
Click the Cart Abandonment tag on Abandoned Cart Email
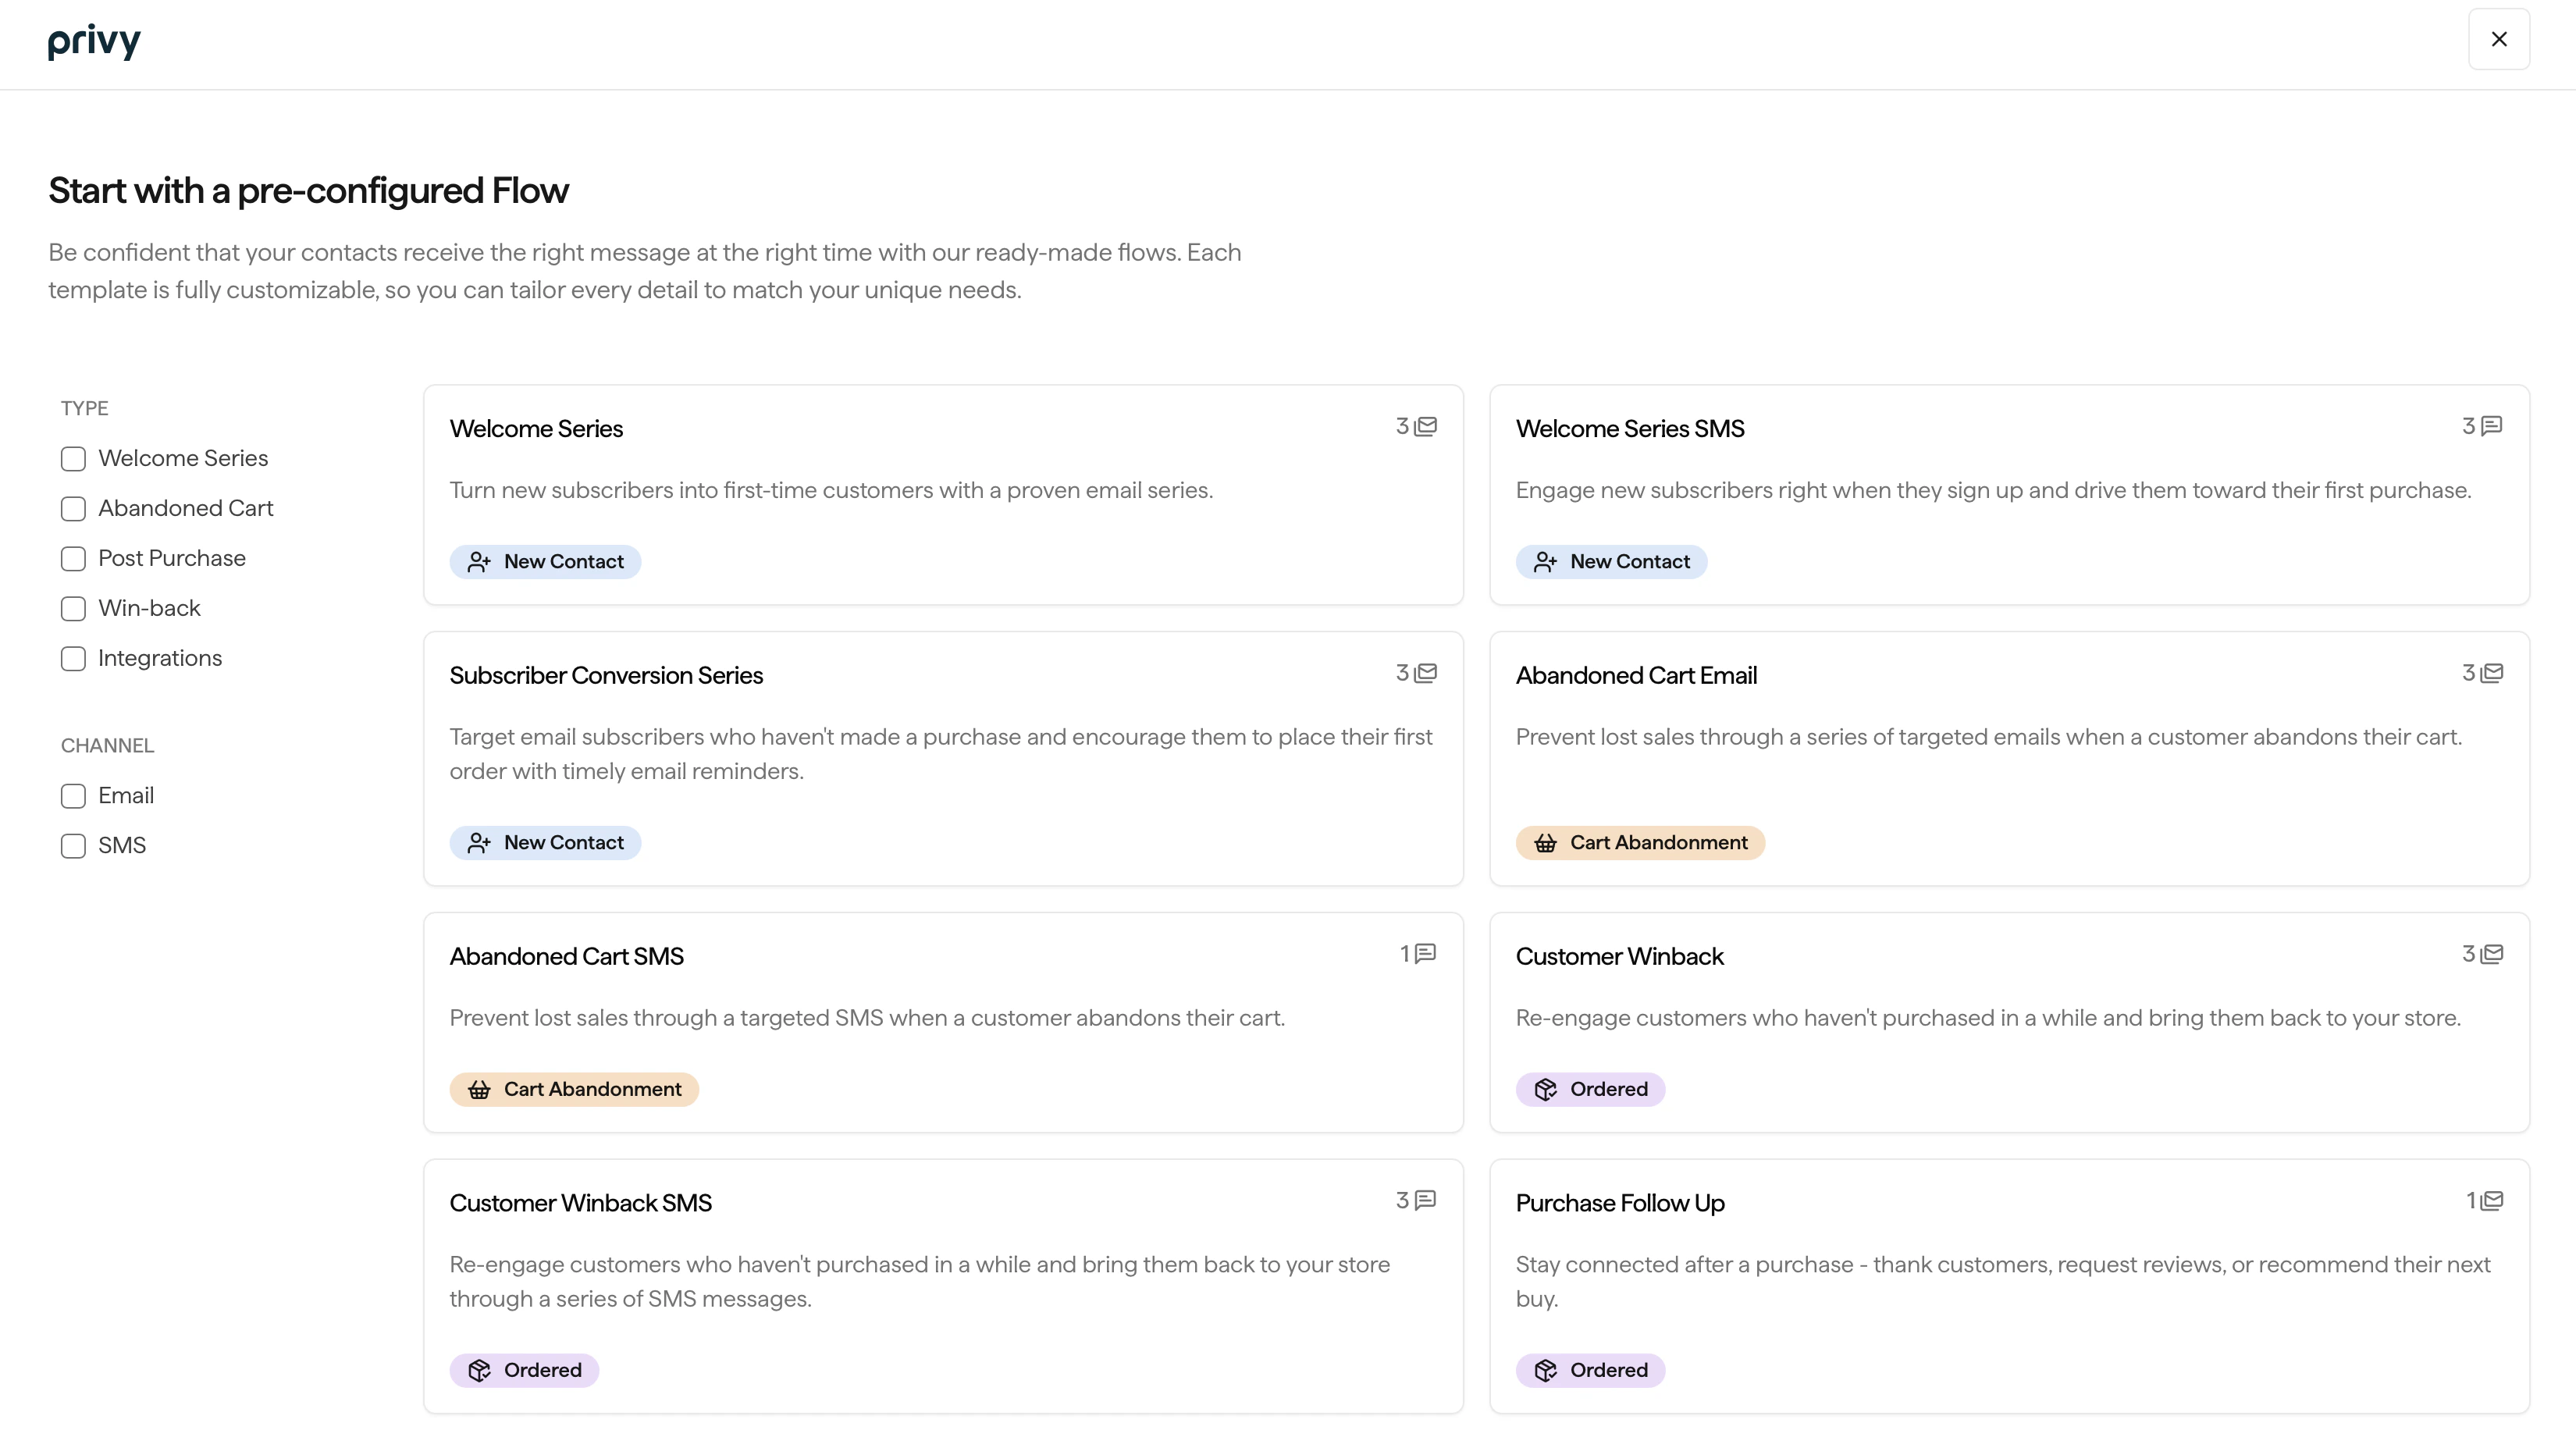tap(1639, 842)
